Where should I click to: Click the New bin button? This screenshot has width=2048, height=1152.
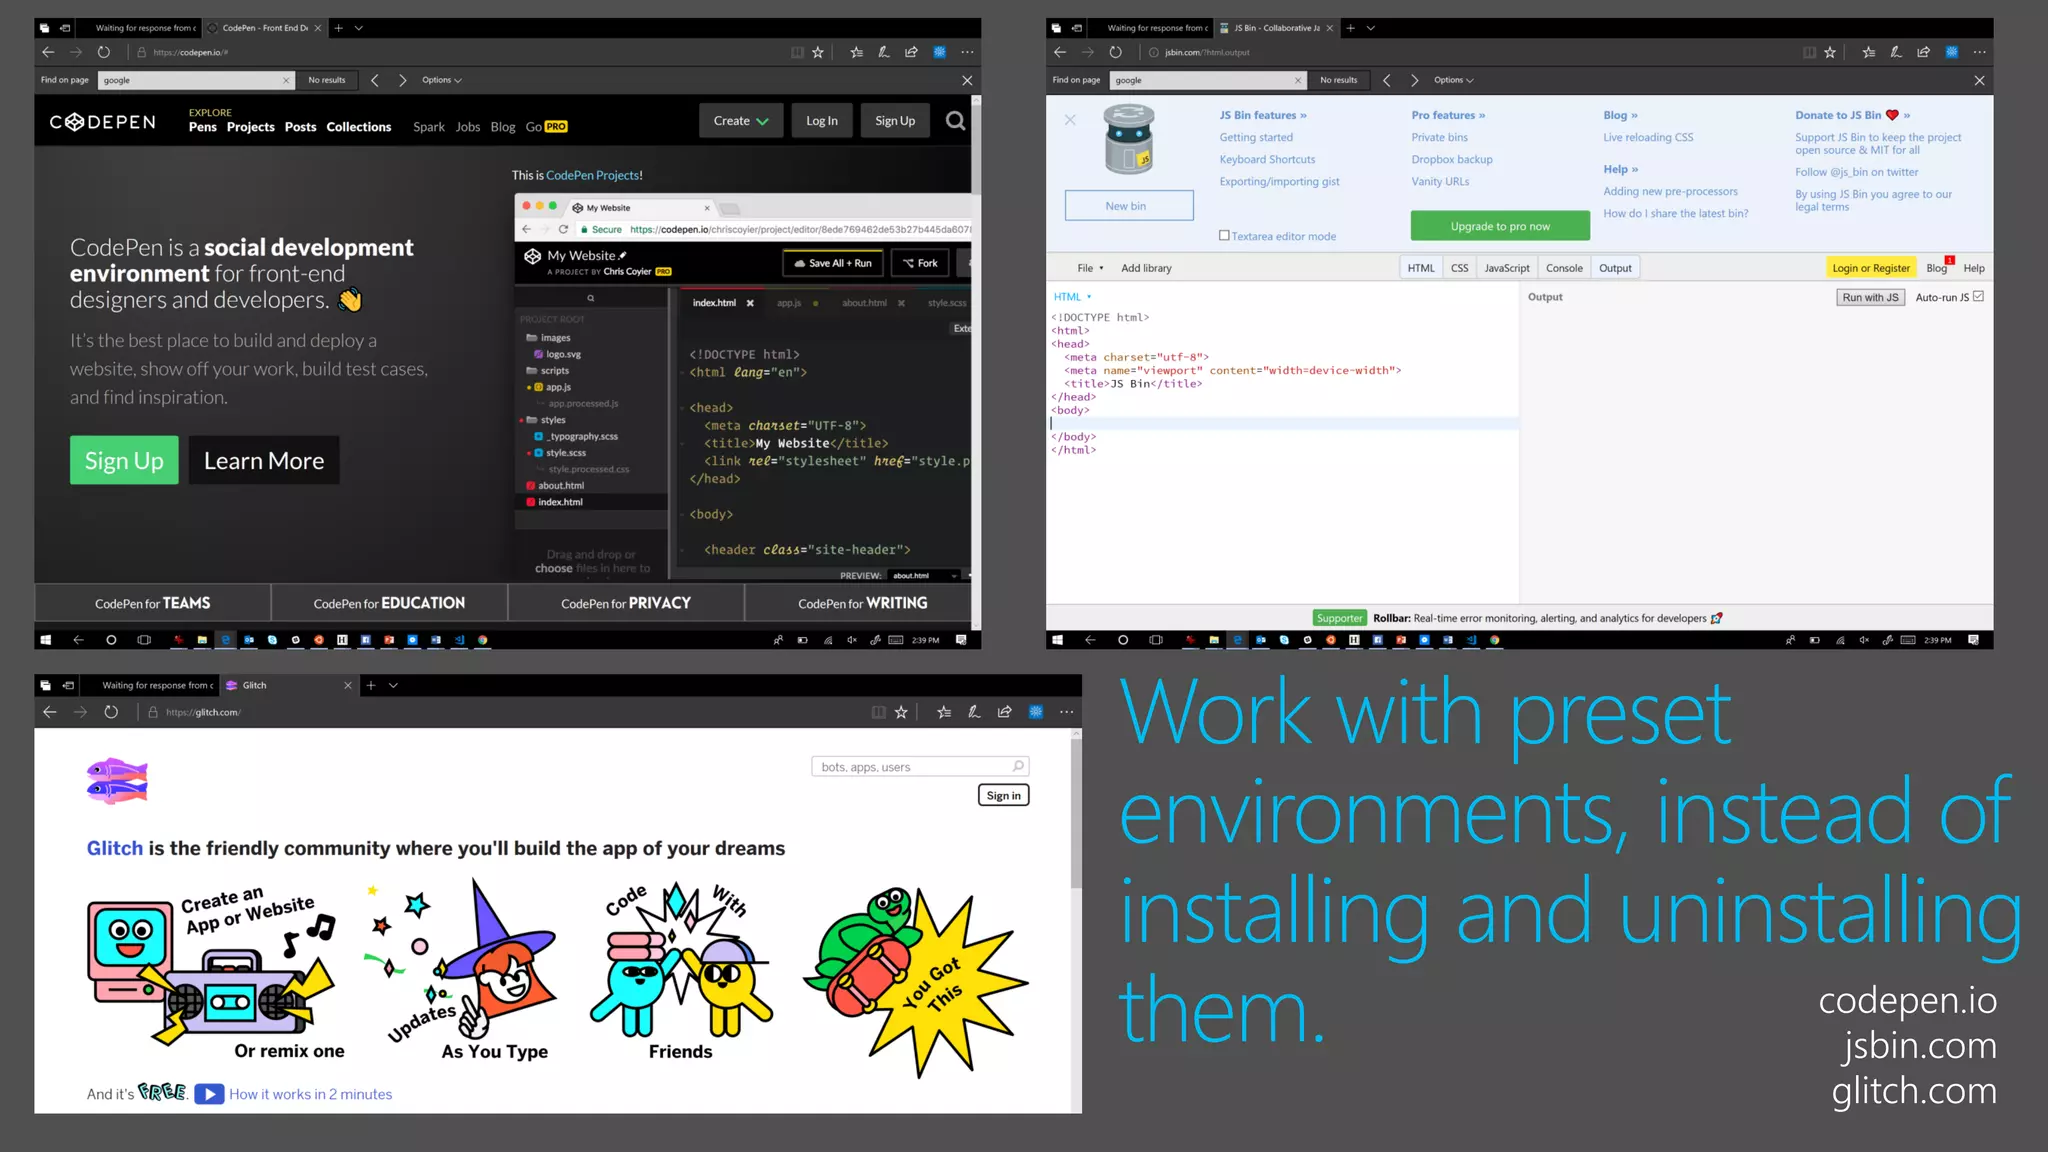click(x=1129, y=205)
